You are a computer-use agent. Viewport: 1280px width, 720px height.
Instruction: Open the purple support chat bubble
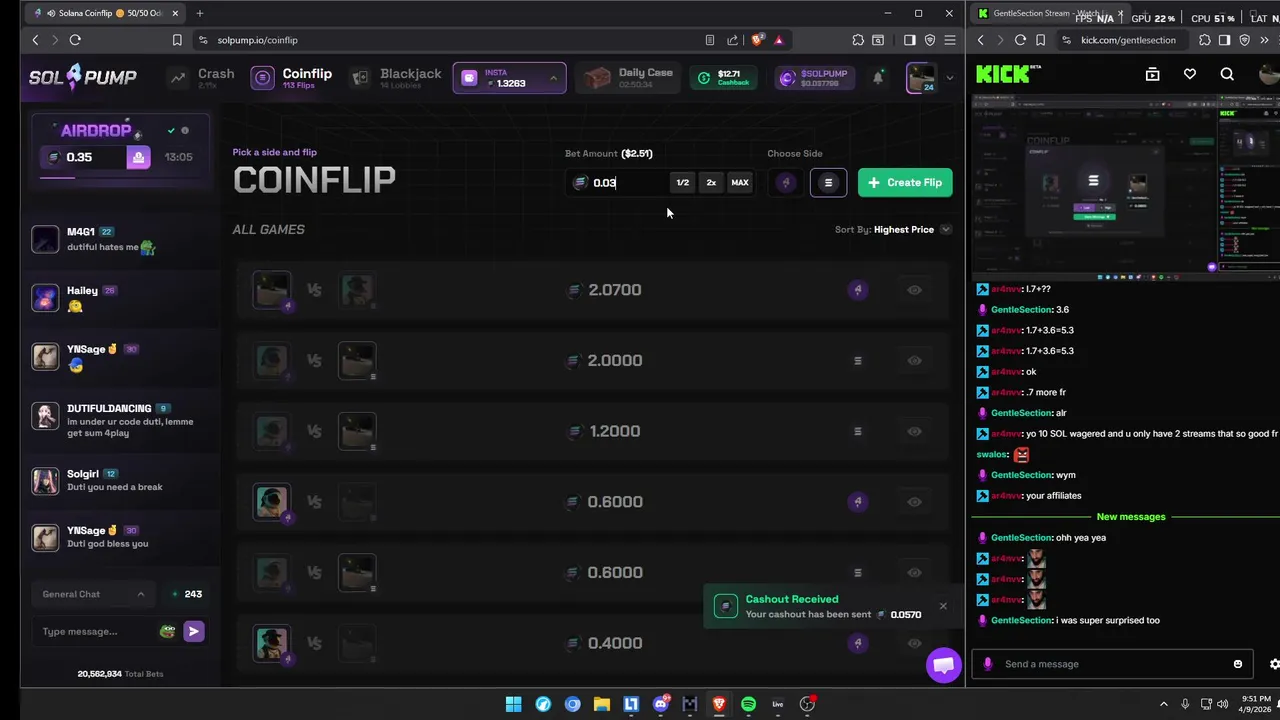943,665
